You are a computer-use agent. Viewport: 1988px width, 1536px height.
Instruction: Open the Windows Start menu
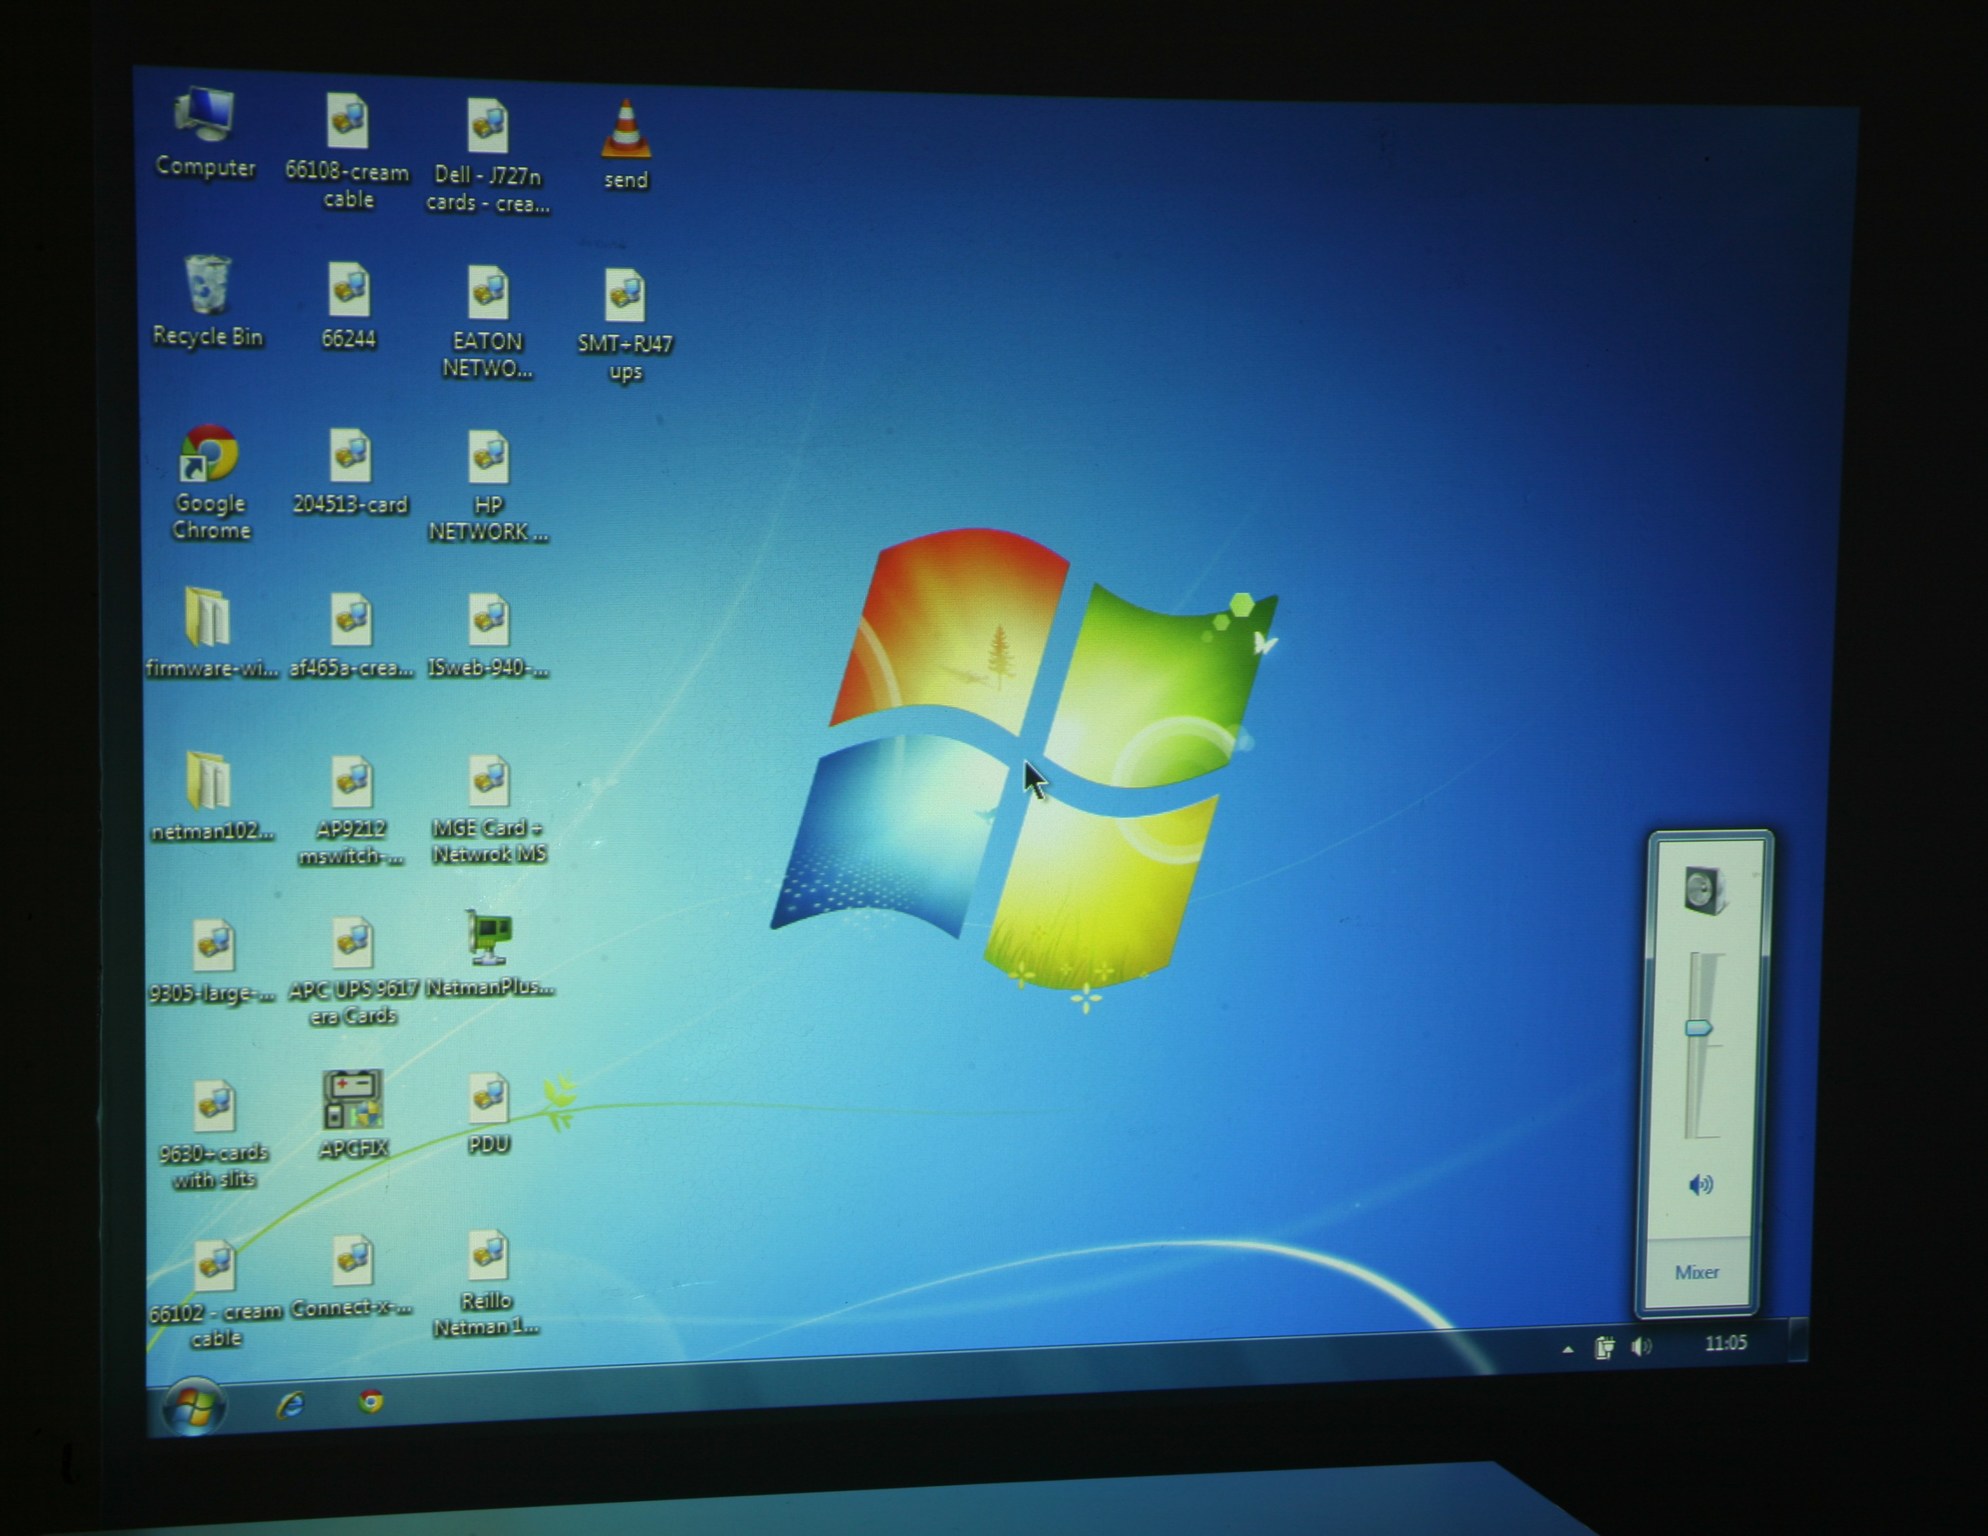(x=194, y=1407)
